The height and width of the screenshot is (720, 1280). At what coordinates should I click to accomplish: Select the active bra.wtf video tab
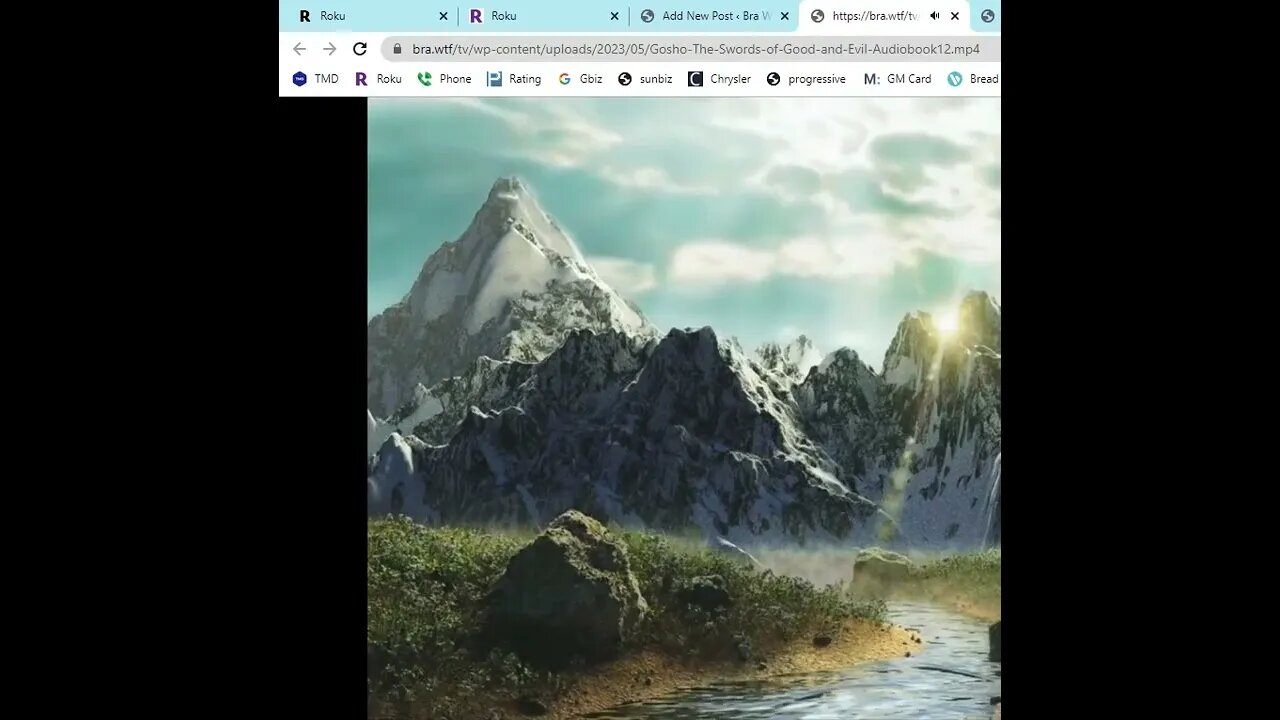(883, 16)
